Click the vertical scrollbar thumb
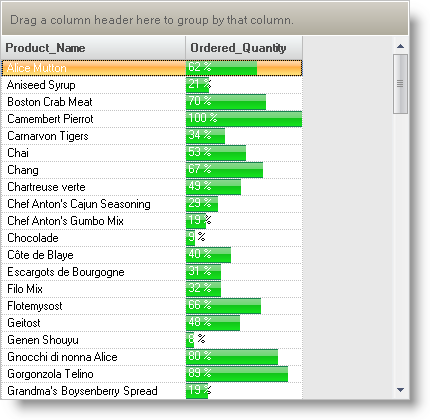This screenshot has width=430, height=420. 400,84
